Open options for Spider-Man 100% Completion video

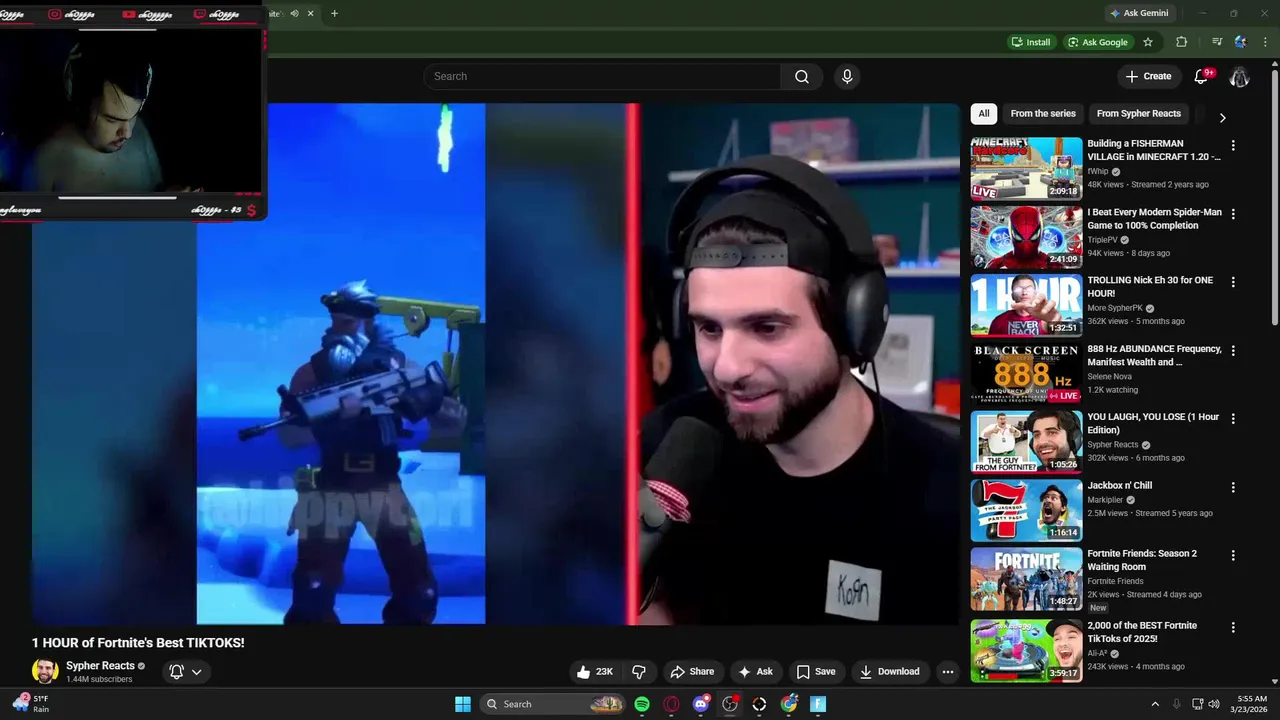pyautogui.click(x=1233, y=214)
